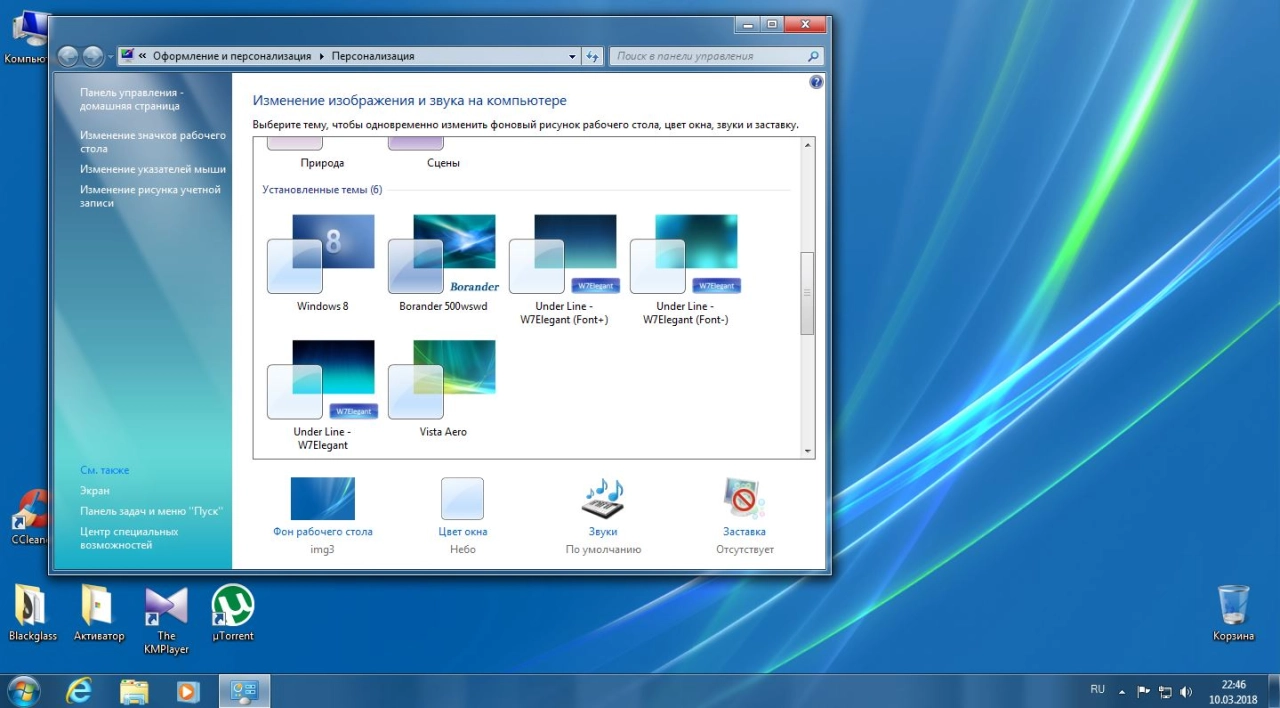Viewport: 1280px width, 708px height.
Task: Open 'Изменение рисунка учетной записи' link
Action: point(150,196)
